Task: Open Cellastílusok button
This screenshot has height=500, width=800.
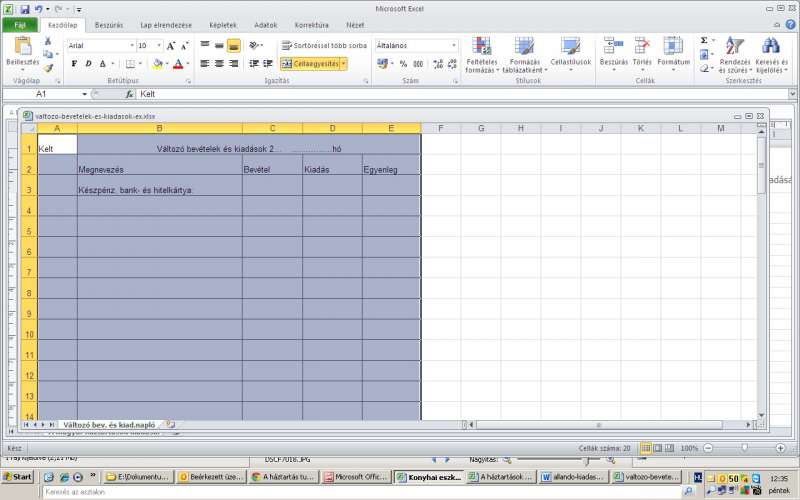Action: 570,55
